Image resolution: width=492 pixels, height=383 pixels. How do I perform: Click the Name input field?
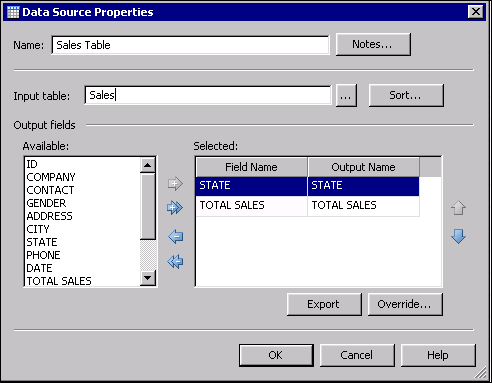point(190,45)
